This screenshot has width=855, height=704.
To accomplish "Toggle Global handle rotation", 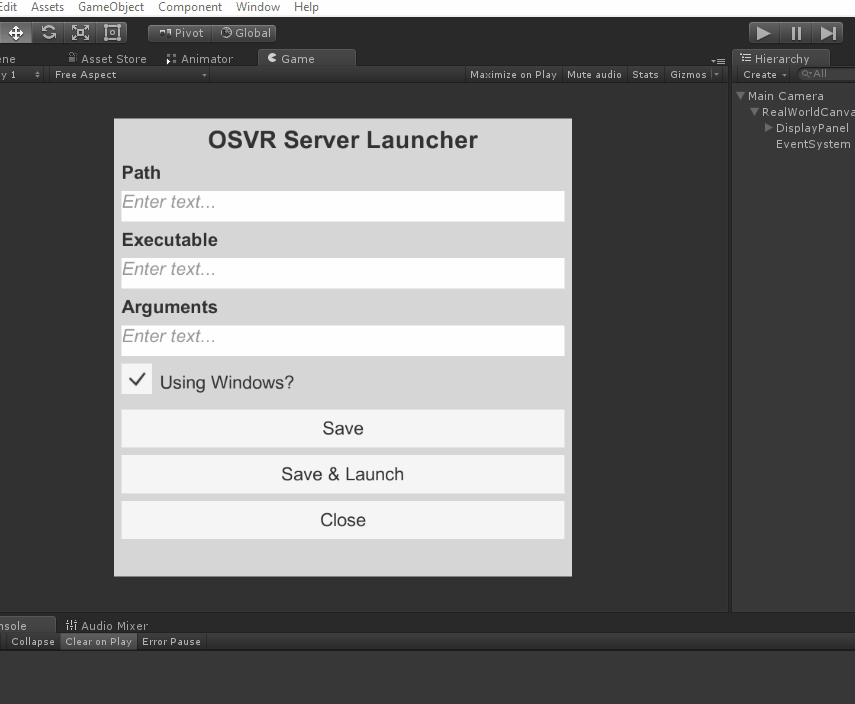I will tap(245, 33).
